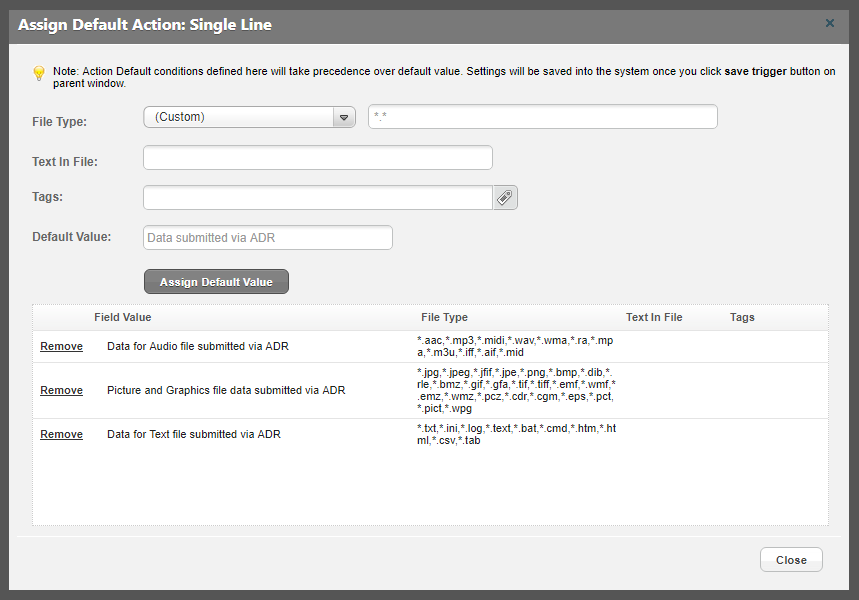Click the text extensions list starting *.txt
This screenshot has width=859, height=600.
(x=517, y=434)
